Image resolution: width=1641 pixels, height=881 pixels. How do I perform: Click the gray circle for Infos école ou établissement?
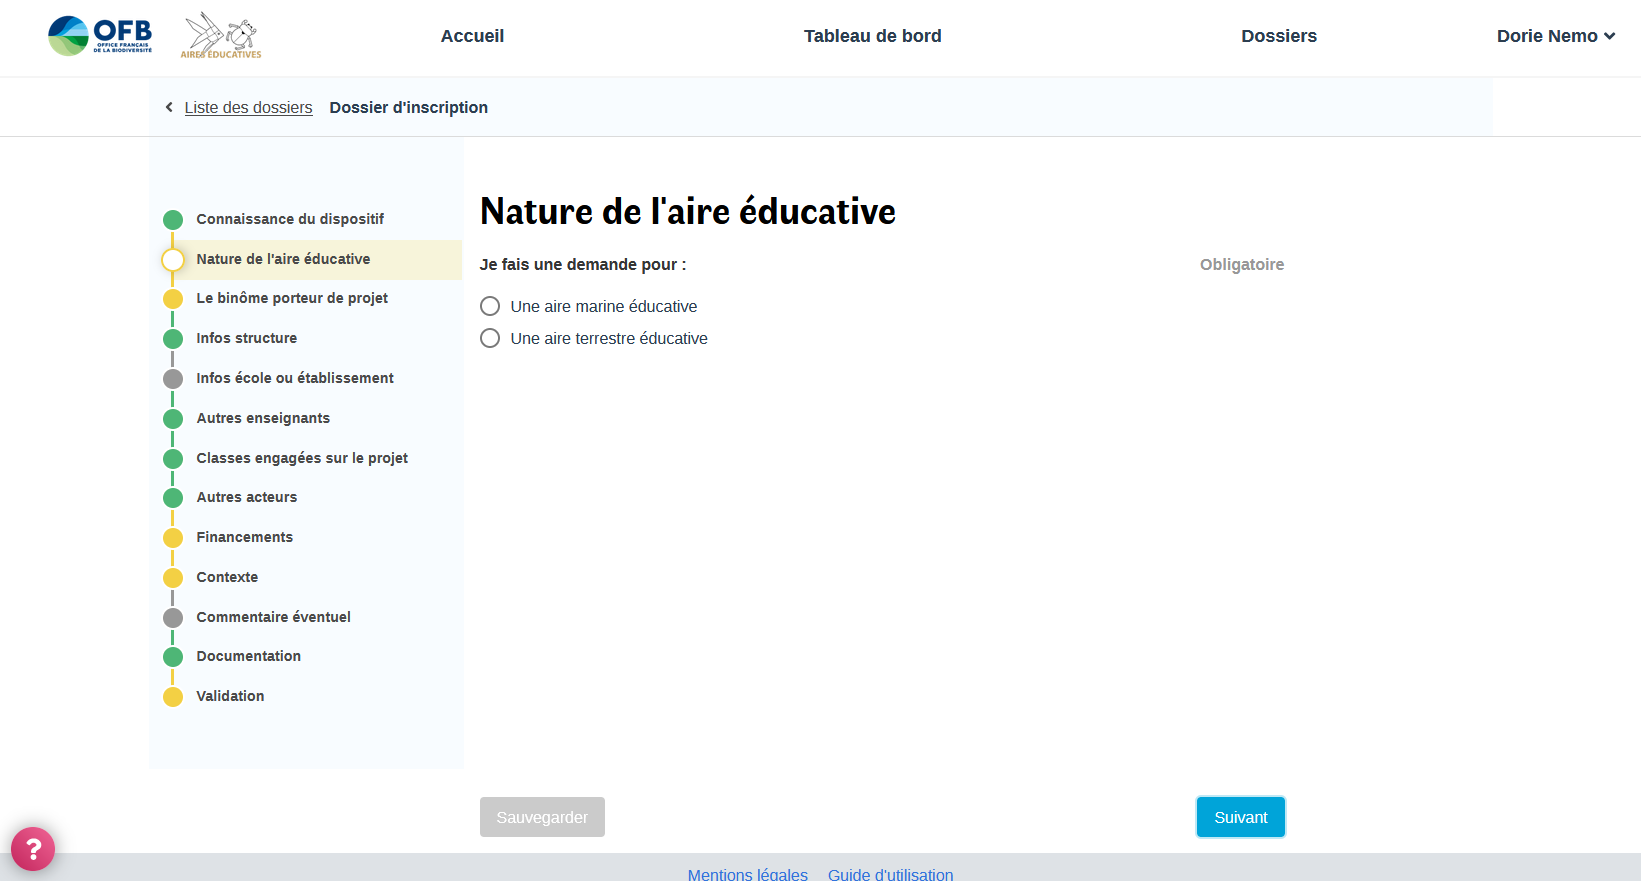click(173, 379)
